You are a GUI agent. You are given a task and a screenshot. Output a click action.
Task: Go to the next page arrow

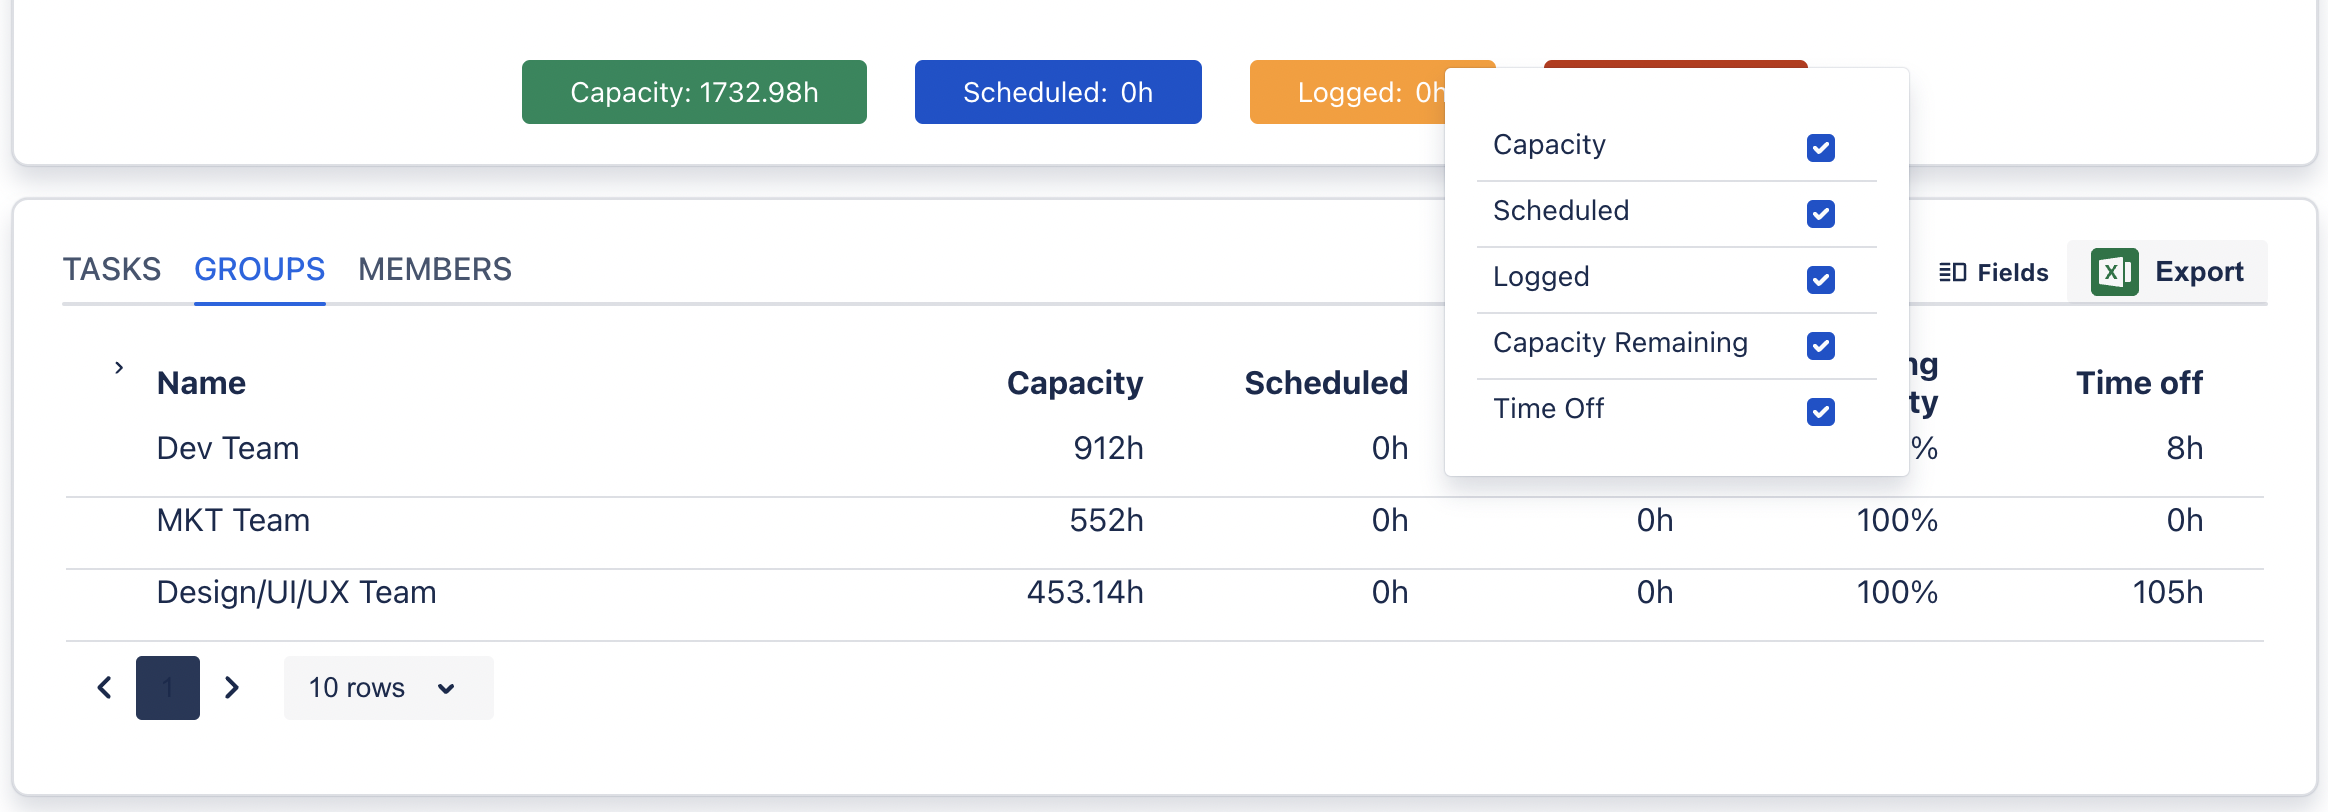click(232, 688)
